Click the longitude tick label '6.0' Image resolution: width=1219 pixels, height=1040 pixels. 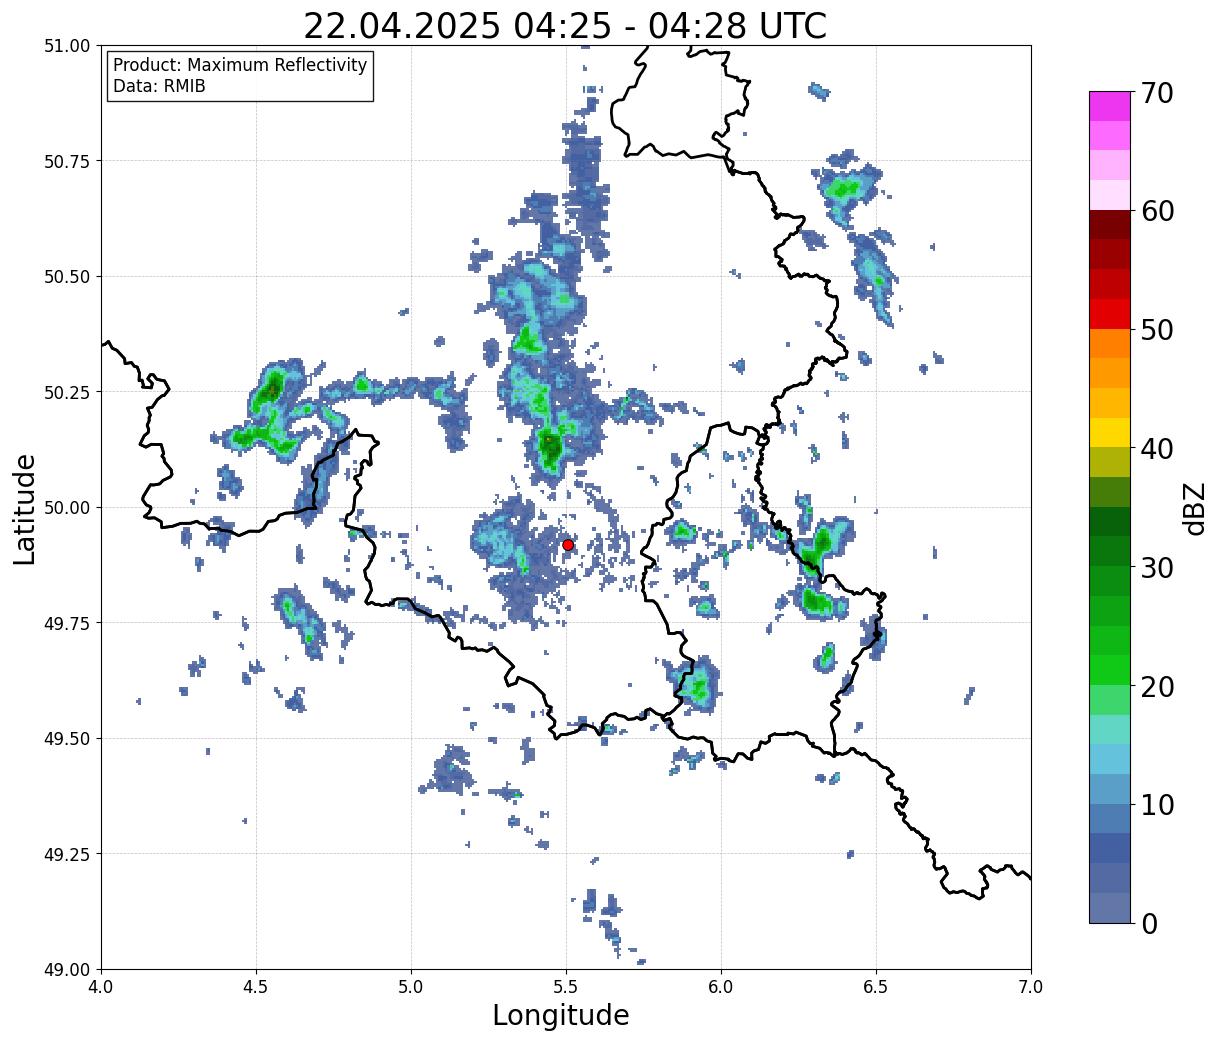pos(721,987)
